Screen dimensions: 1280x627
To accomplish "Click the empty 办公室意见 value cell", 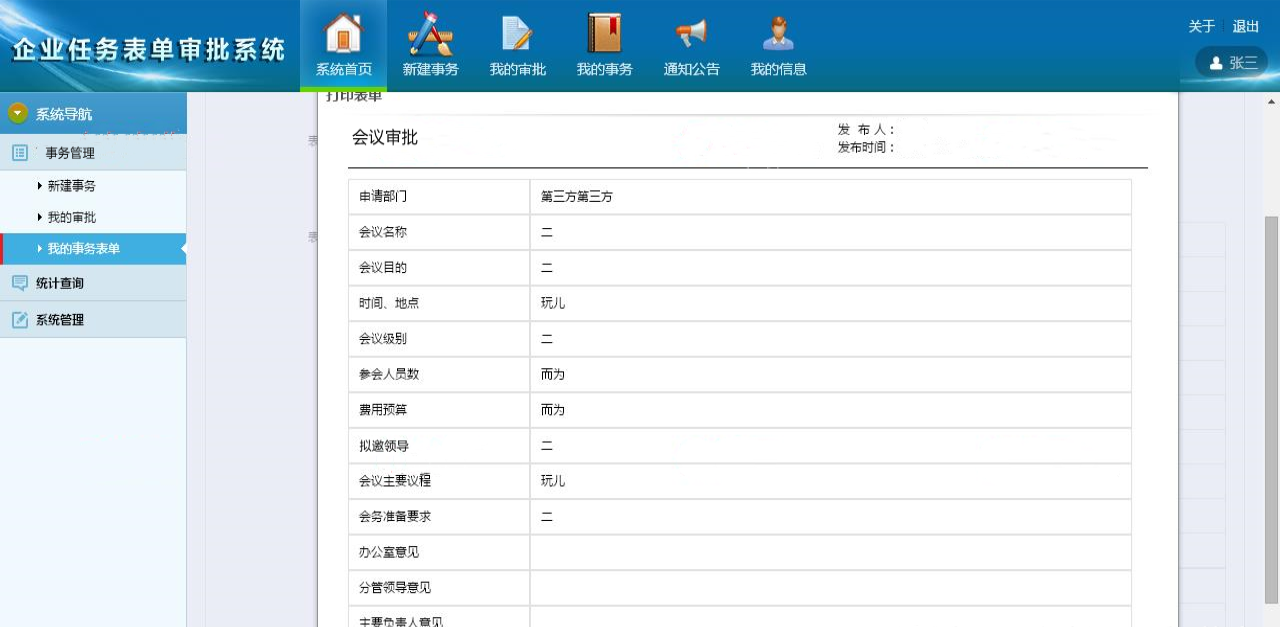I will [x=831, y=552].
